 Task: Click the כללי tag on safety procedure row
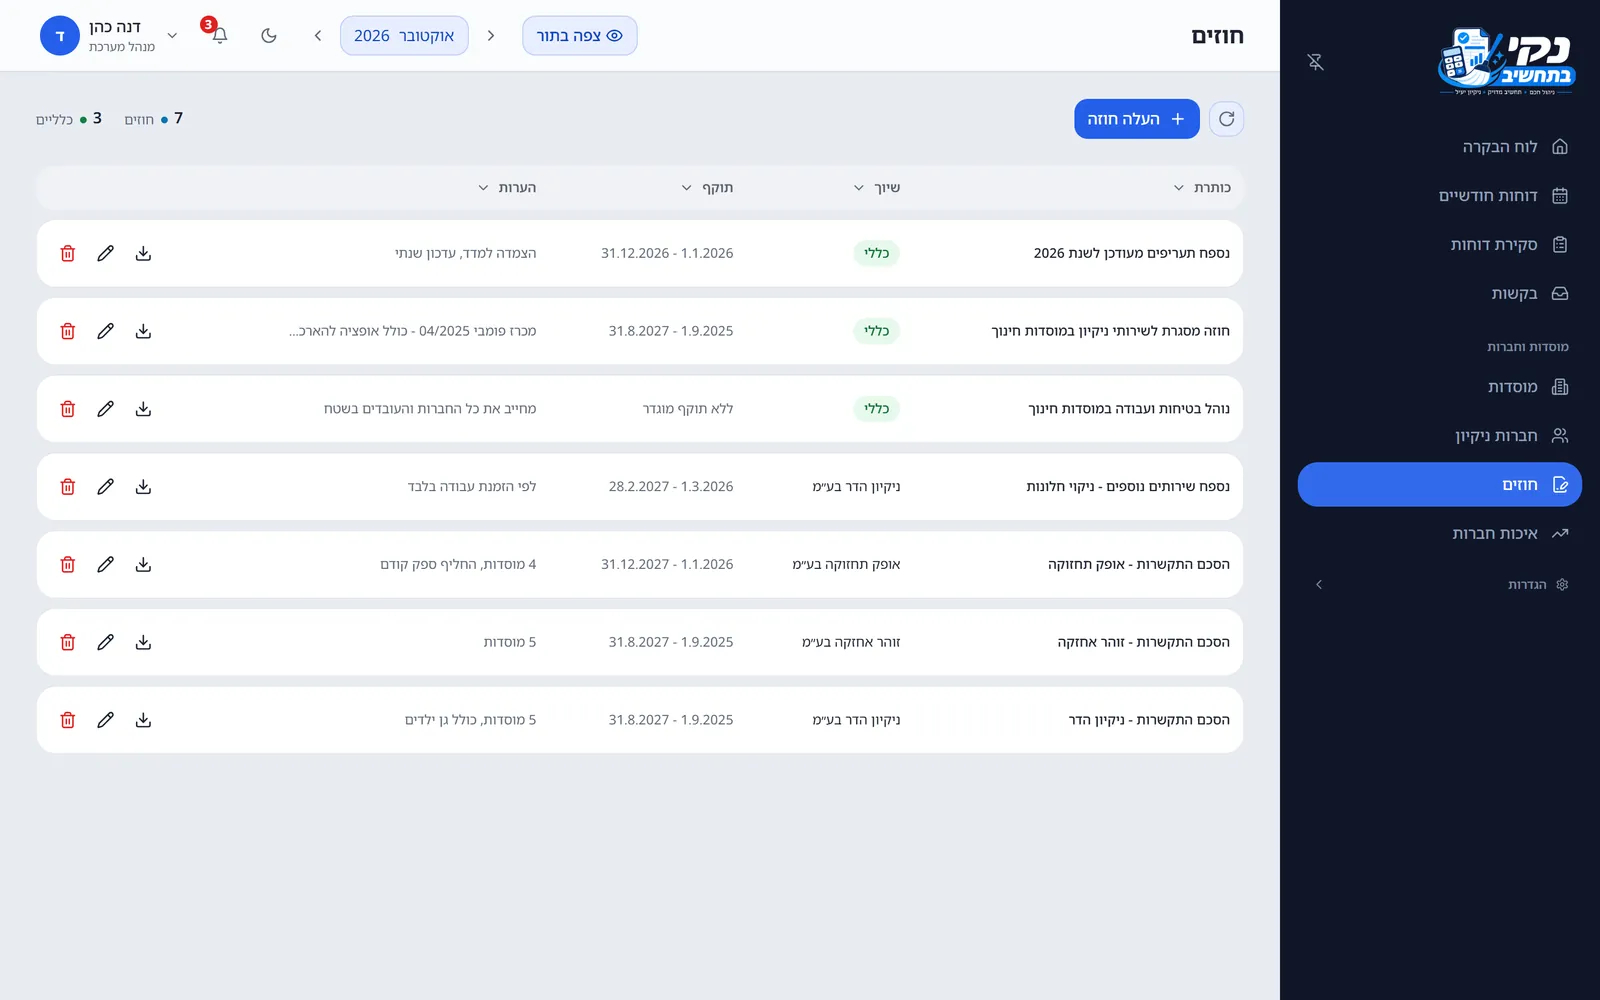coord(876,409)
